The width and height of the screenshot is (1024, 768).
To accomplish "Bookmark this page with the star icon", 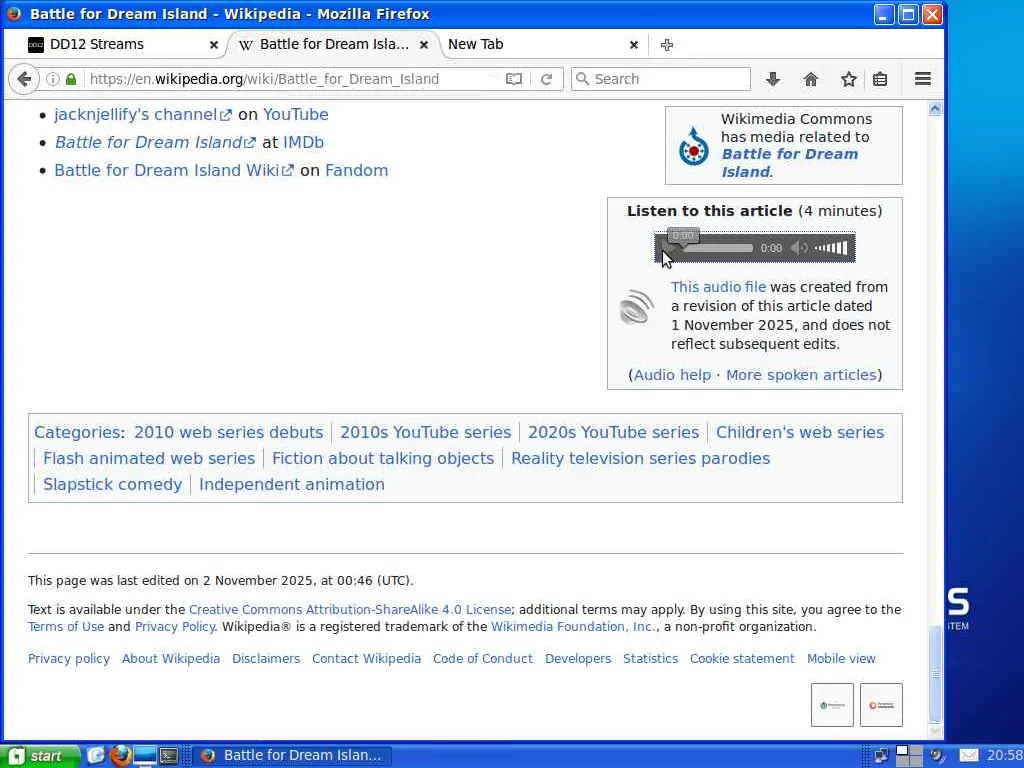I will click(848, 79).
